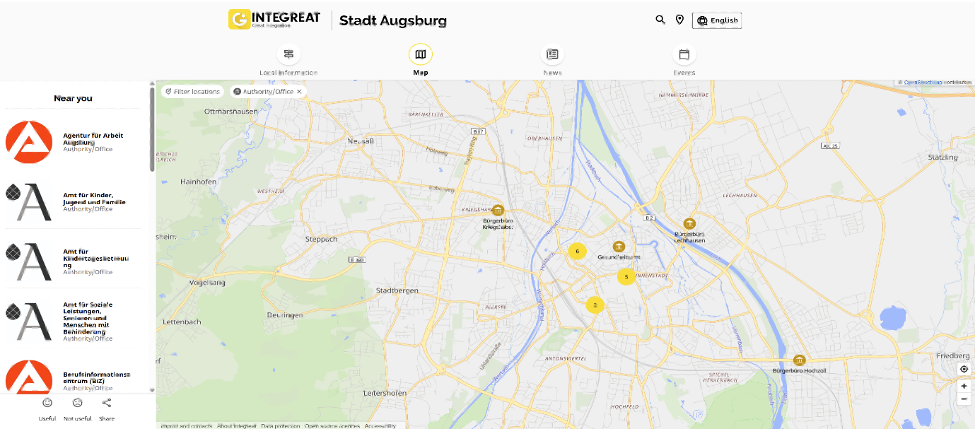Click the Near you list scrollbar

tap(152, 130)
